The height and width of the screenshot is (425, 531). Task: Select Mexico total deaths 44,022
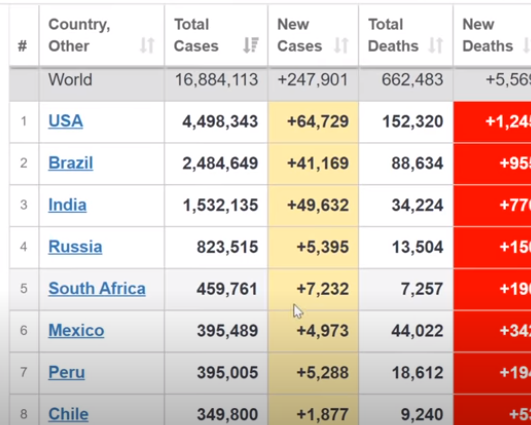click(417, 331)
